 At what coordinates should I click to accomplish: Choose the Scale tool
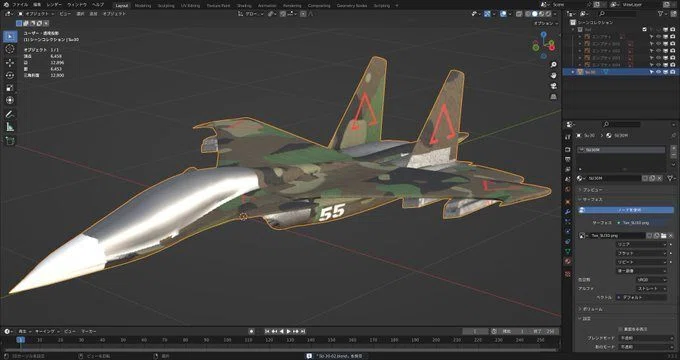[10, 88]
